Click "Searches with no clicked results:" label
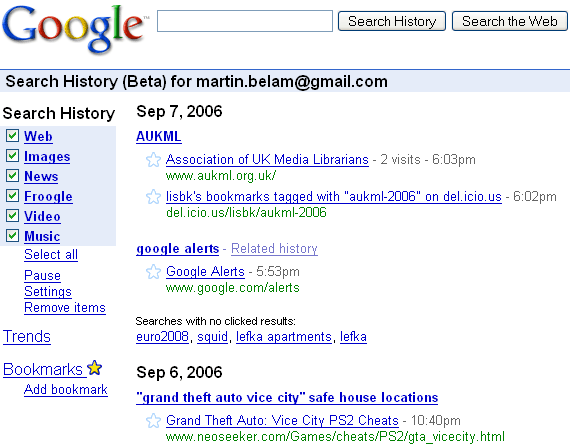Viewport: 570px width, 446px height. (x=216, y=321)
